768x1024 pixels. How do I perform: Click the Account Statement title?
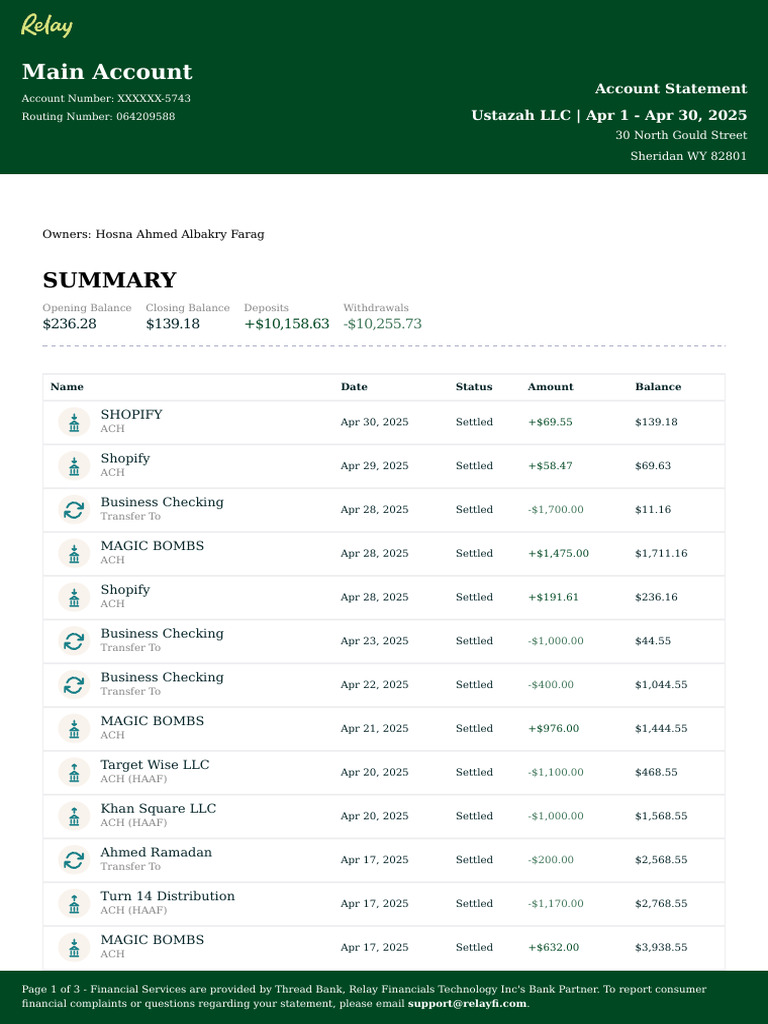pyautogui.click(x=671, y=89)
